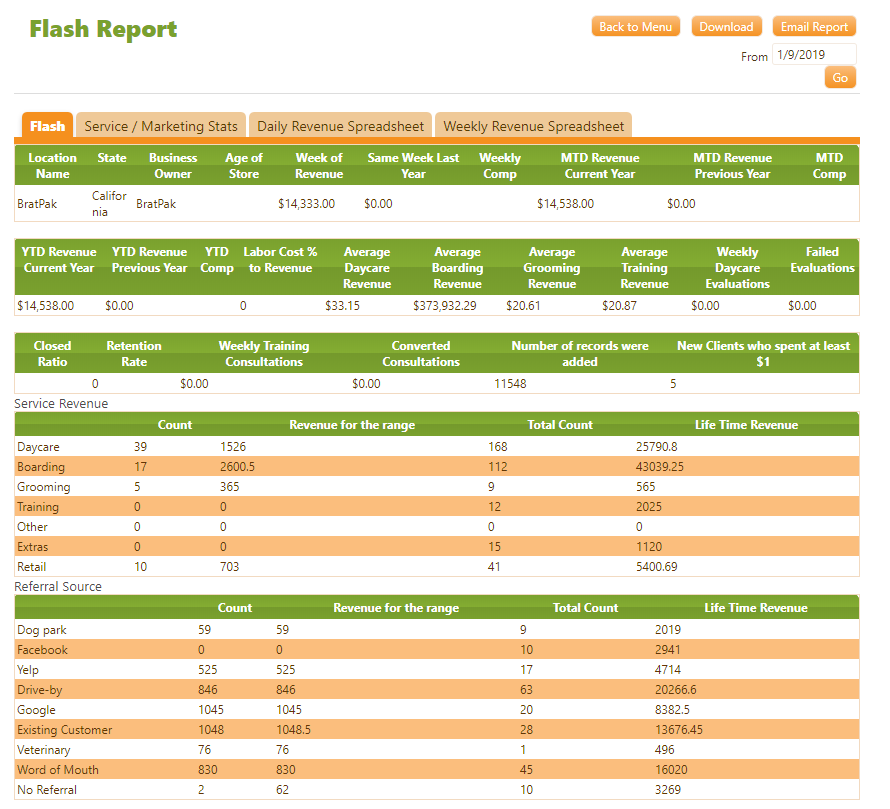Click Retail lifetime revenue 5400.69
Viewport: 890px width, 809px height.
[656, 567]
